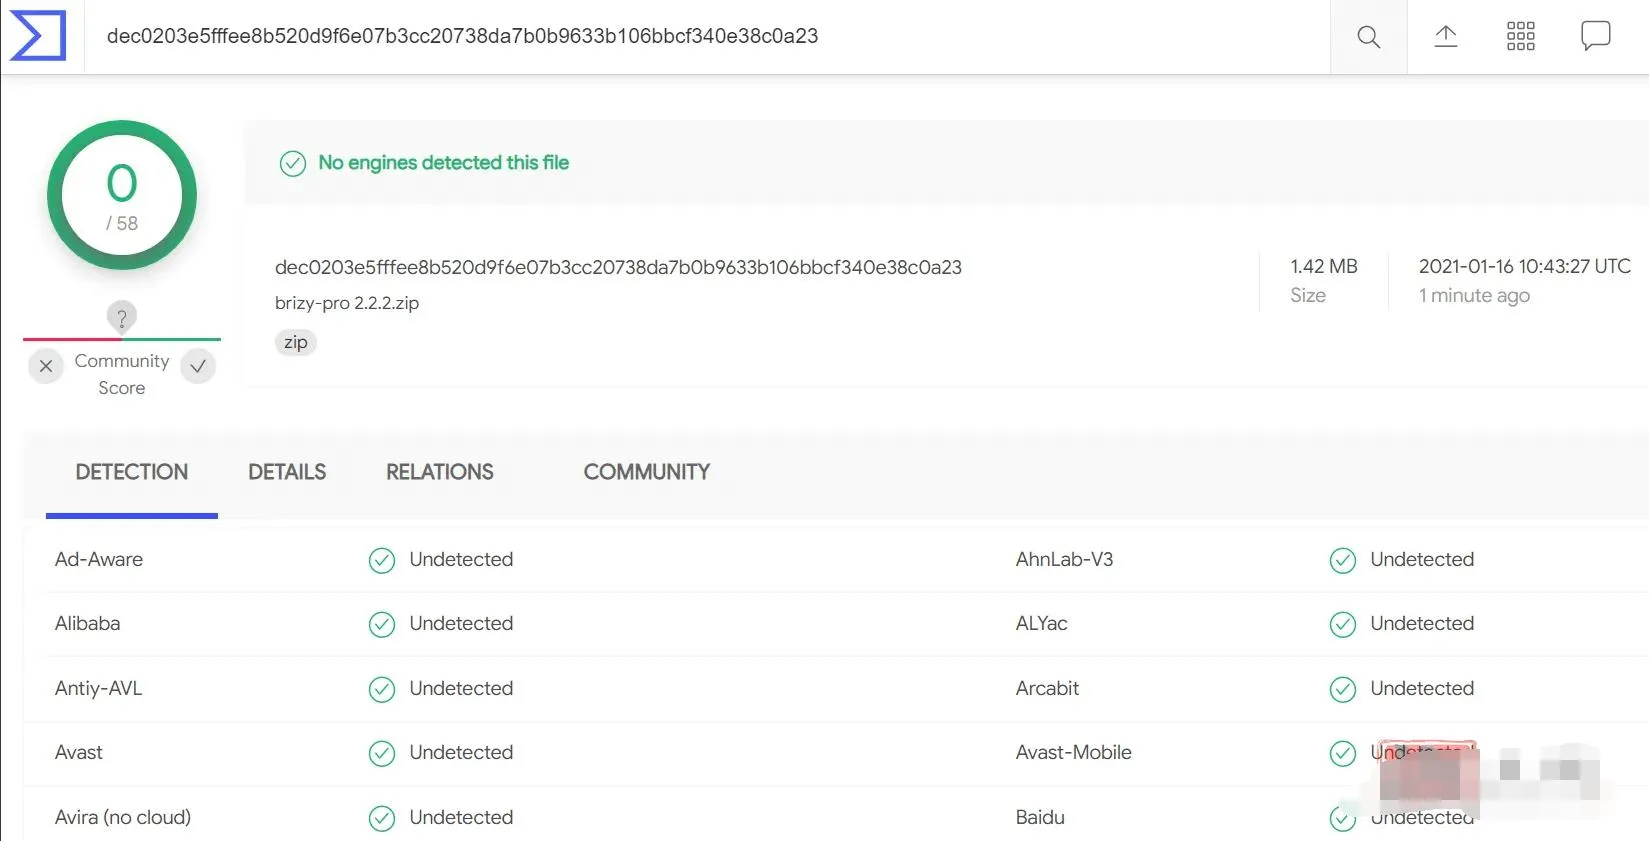
Task: Open the apps grid icon
Action: tap(1520, 37)
